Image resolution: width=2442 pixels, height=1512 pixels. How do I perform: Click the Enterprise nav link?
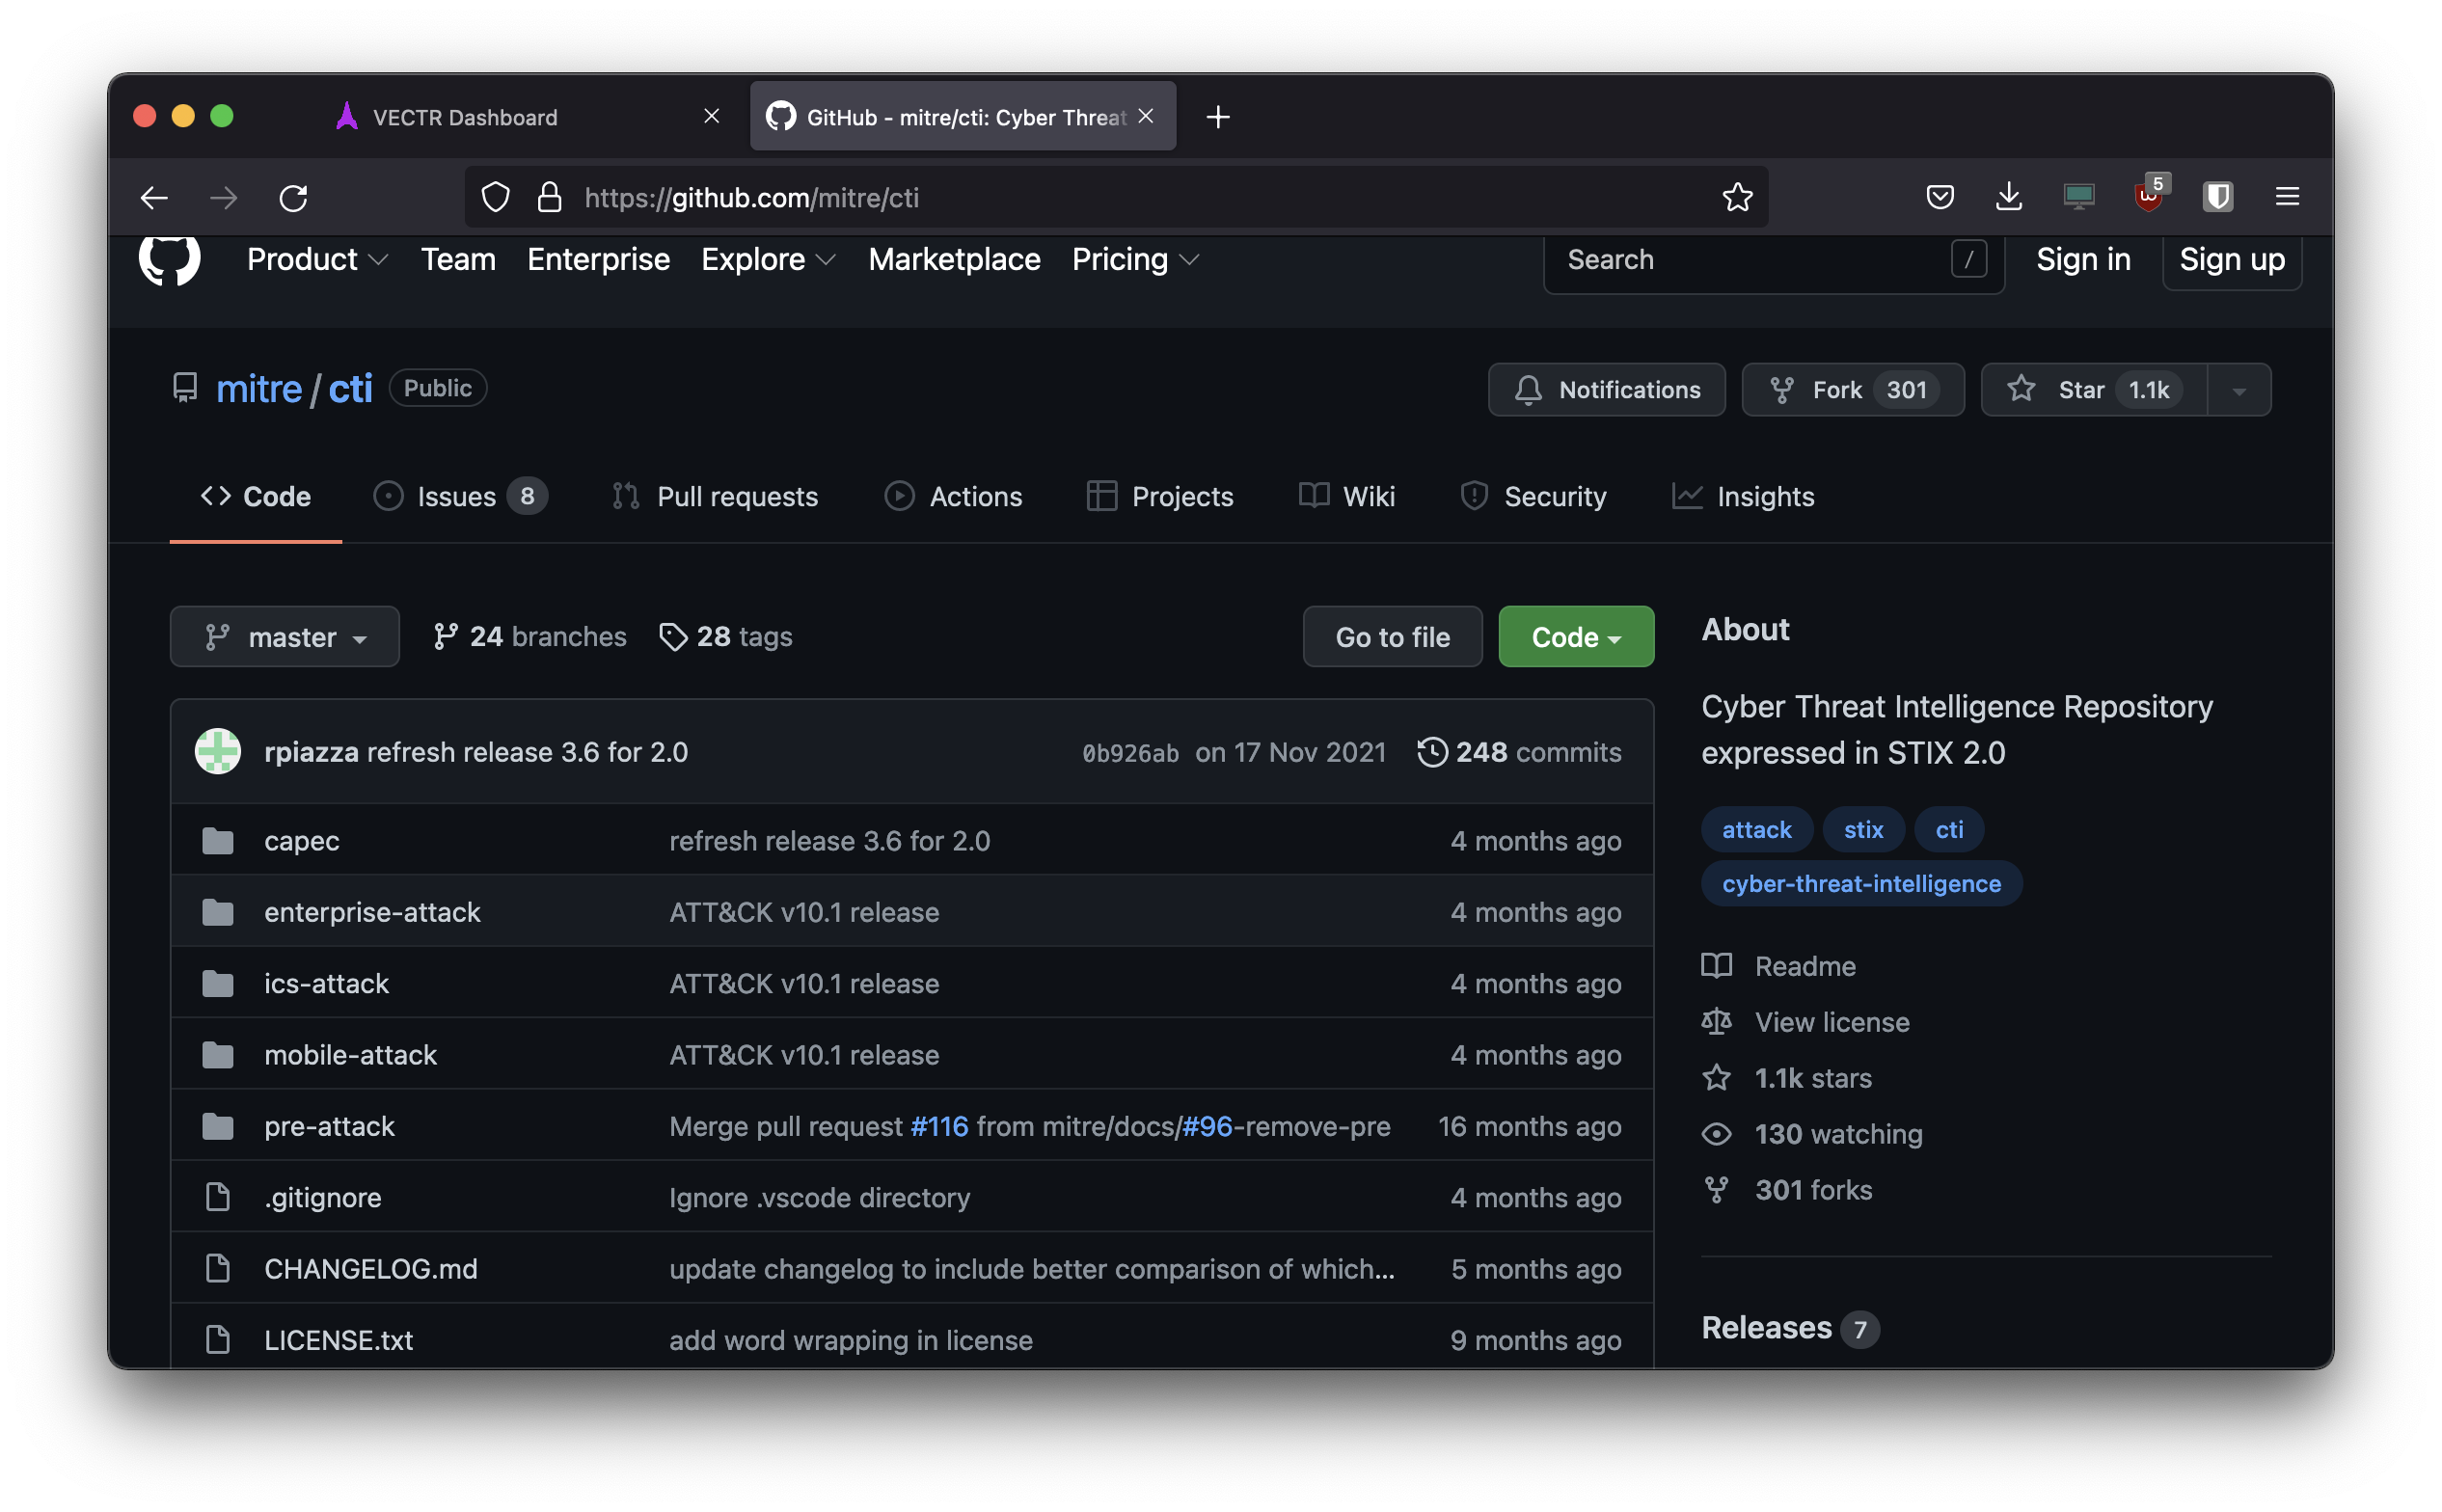(598, 259)
